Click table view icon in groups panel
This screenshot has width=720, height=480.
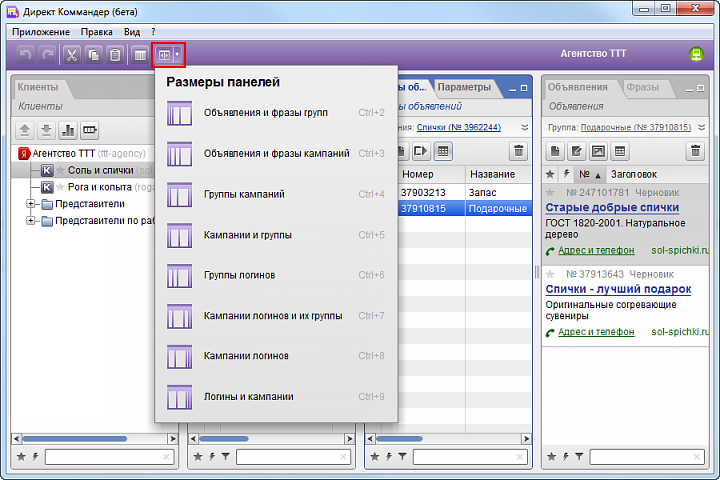[443, 151]
